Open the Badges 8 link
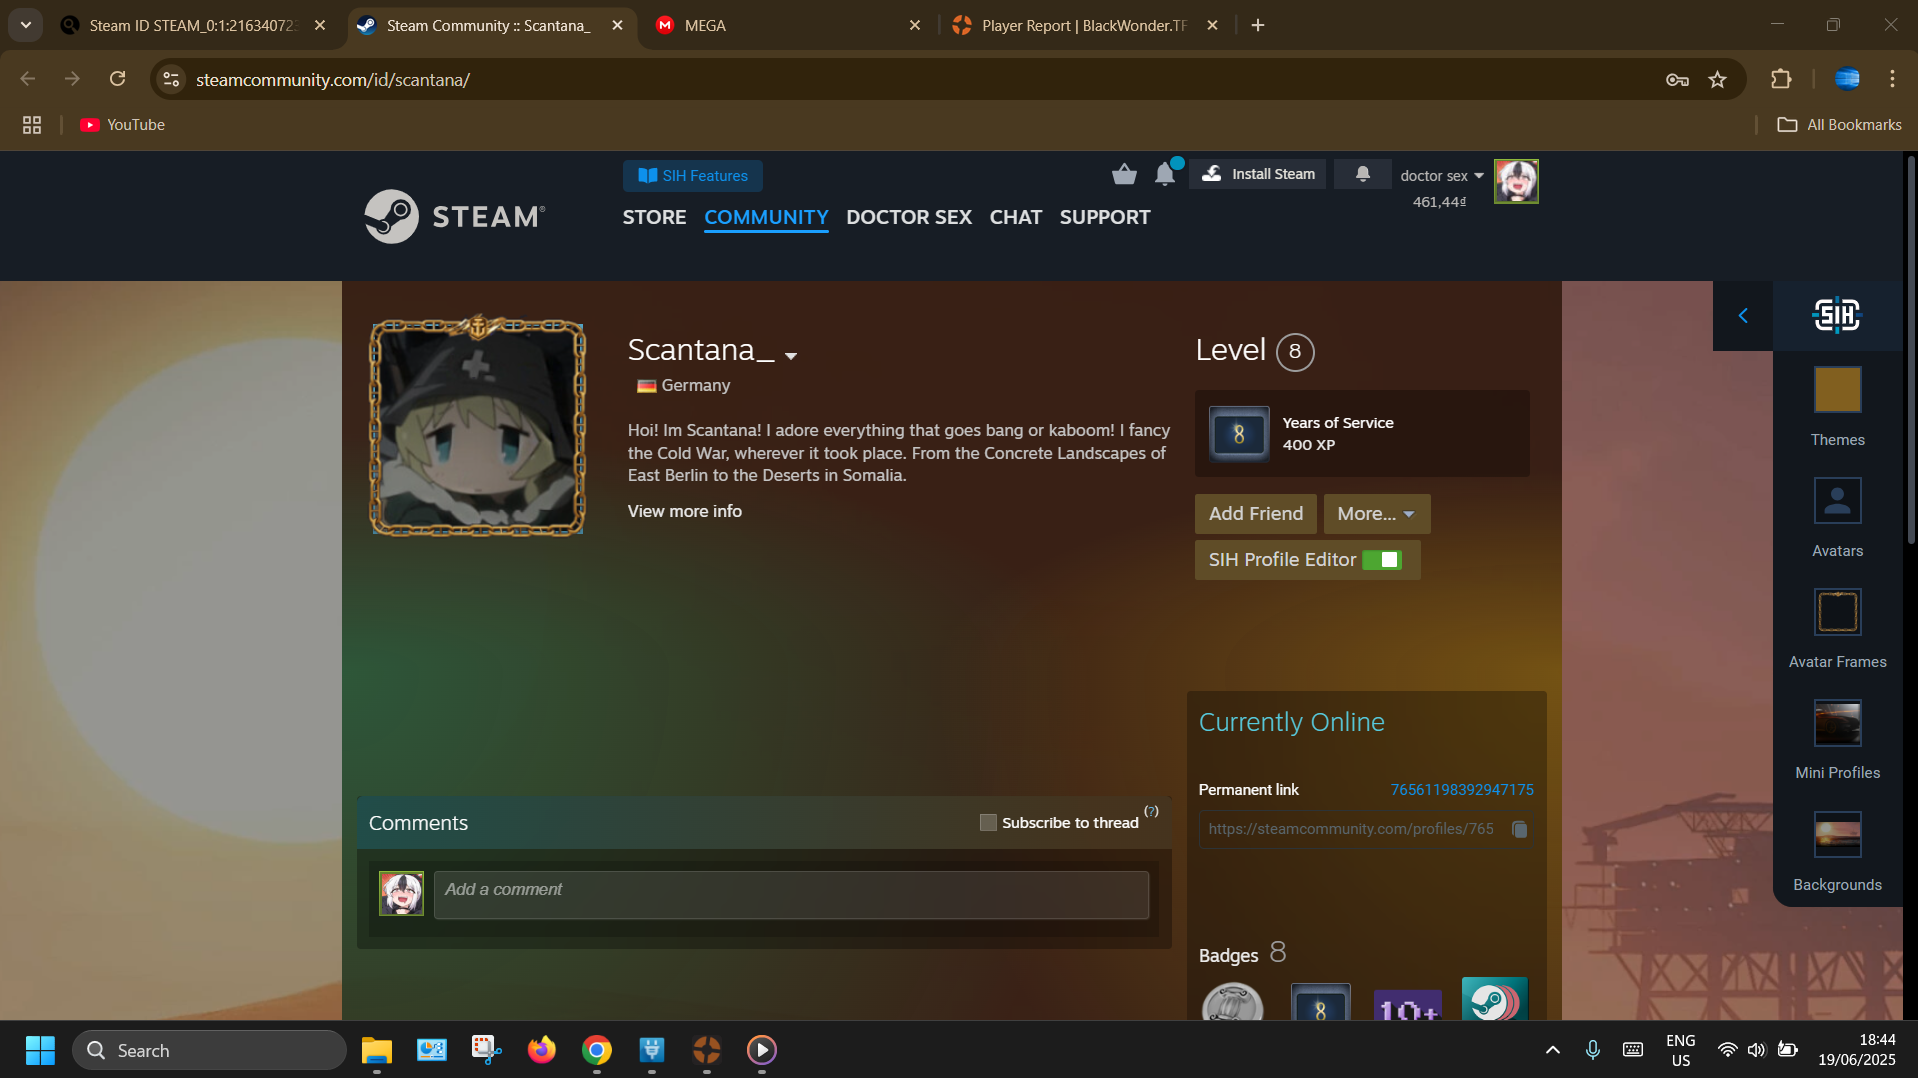The image size is (1918, 1078). point(1243,953)
